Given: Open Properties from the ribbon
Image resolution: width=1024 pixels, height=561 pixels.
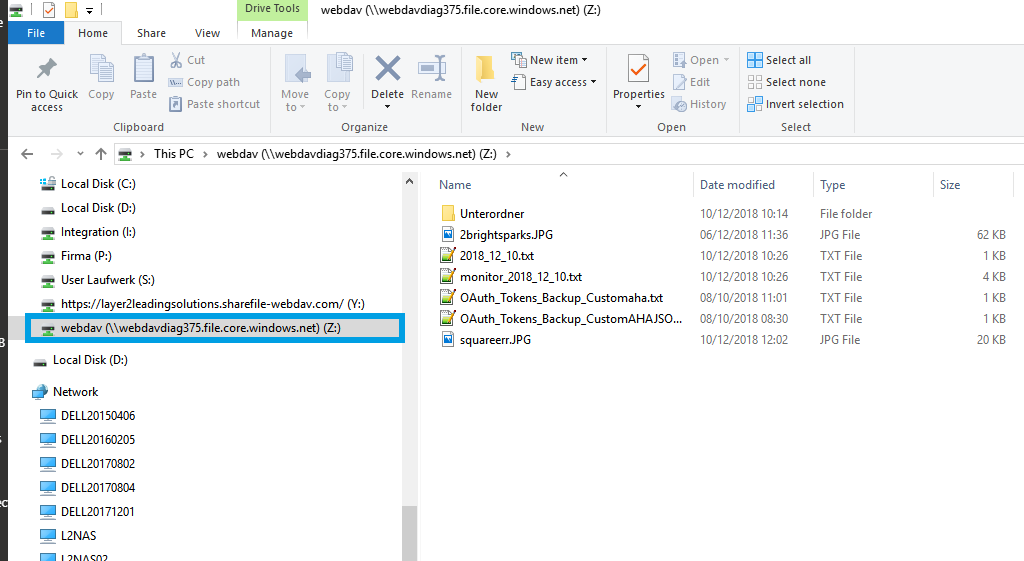Looking at the screenshot, I should pos(638,70).
